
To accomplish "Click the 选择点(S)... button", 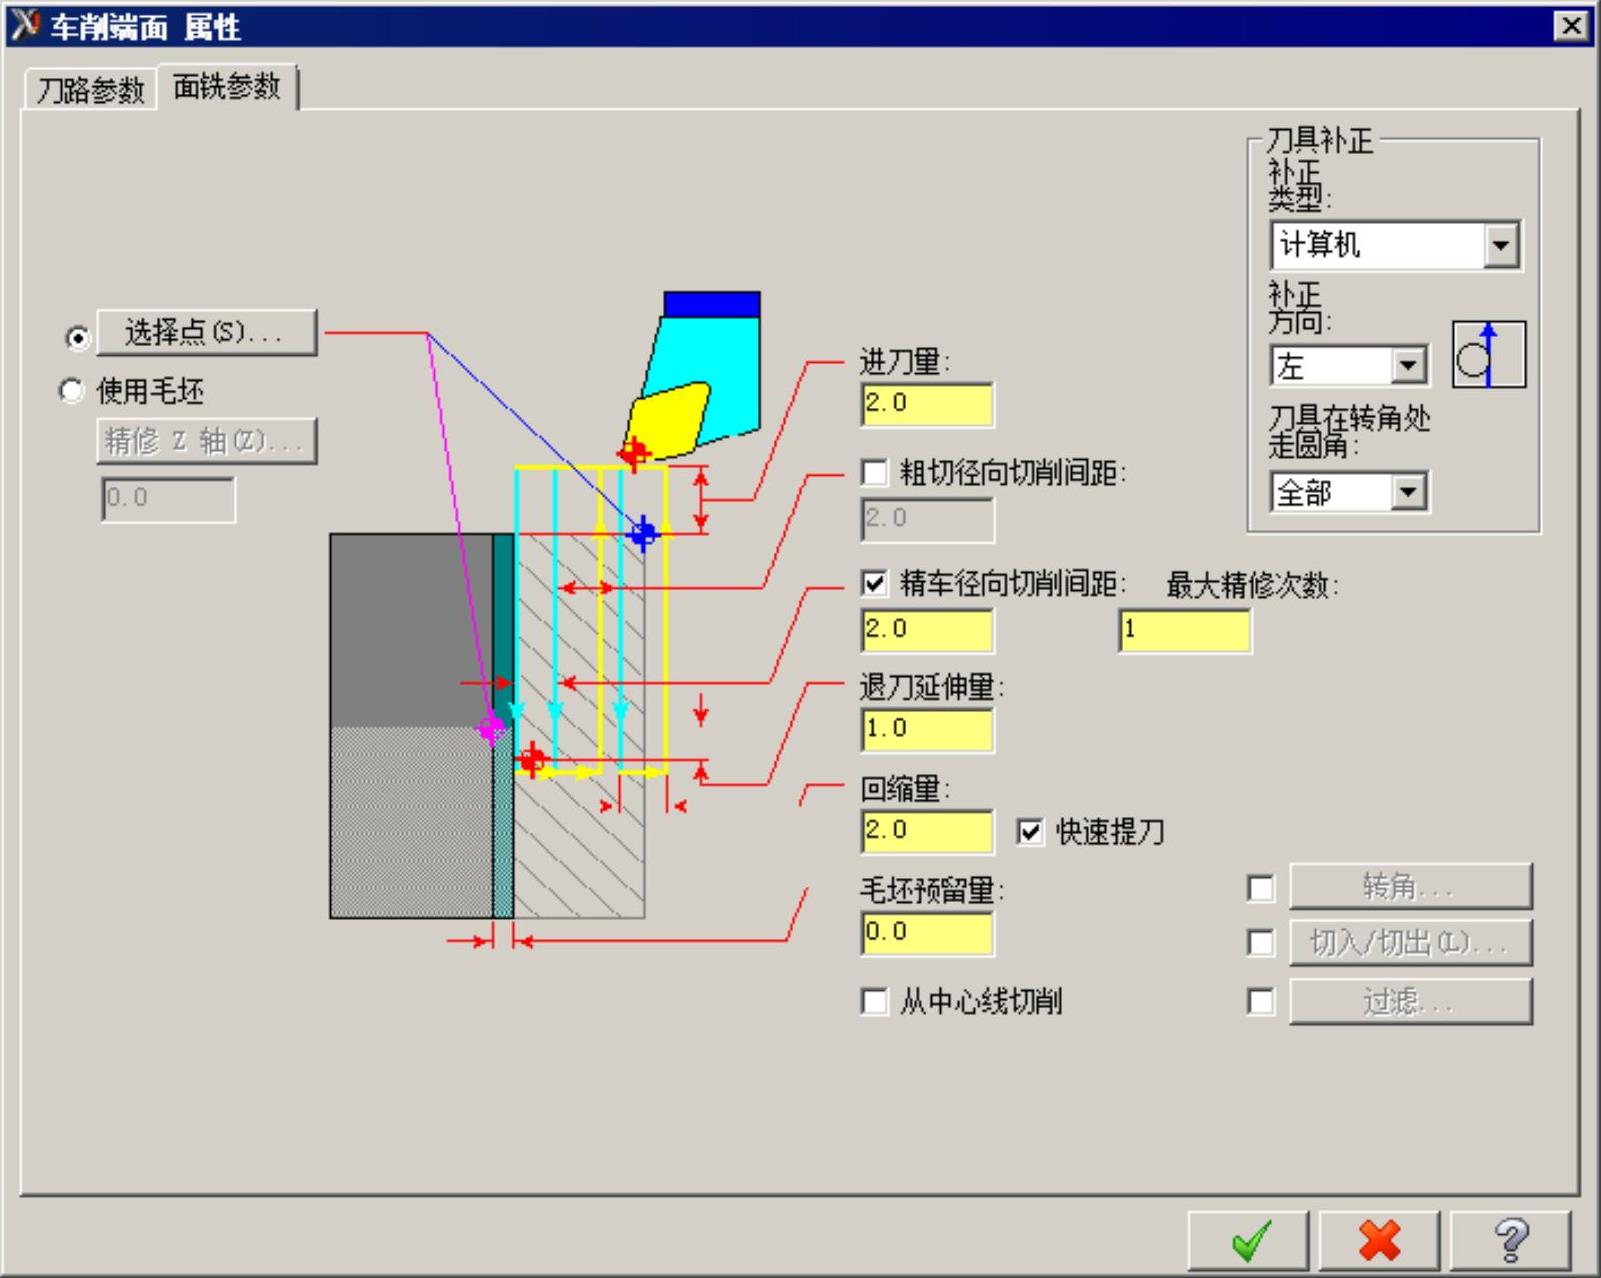I will (206, 333).
